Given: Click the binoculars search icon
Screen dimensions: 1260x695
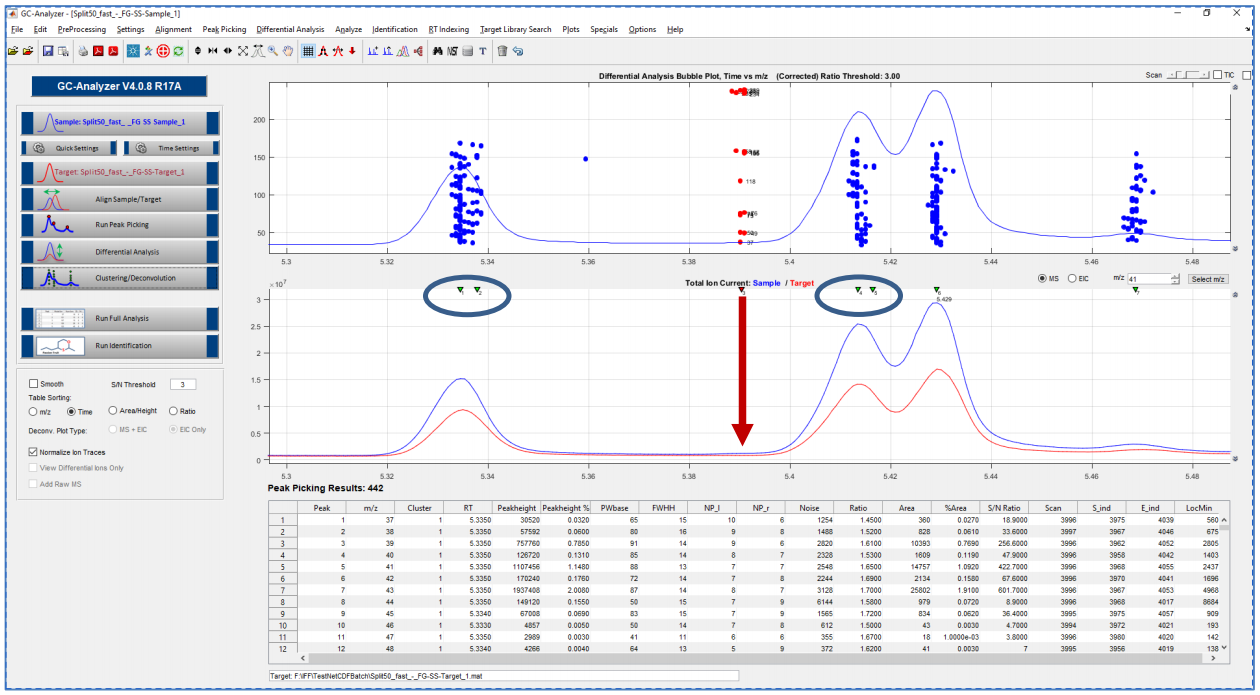Looking at the screenshot, I should 437,50.
